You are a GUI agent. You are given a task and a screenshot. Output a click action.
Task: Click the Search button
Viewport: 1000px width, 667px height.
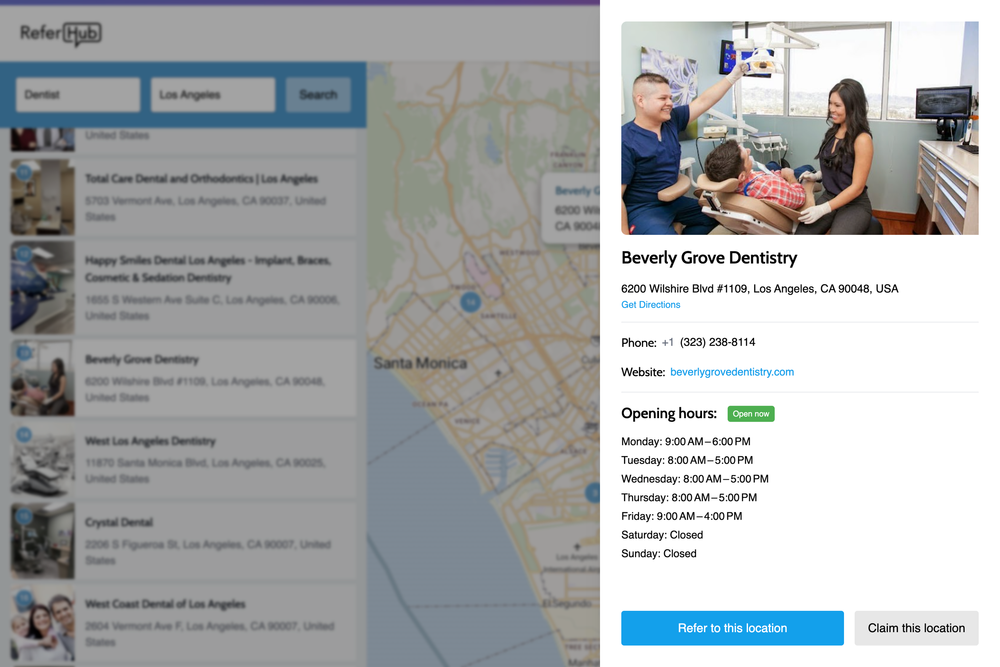click(x=318, y=95)
